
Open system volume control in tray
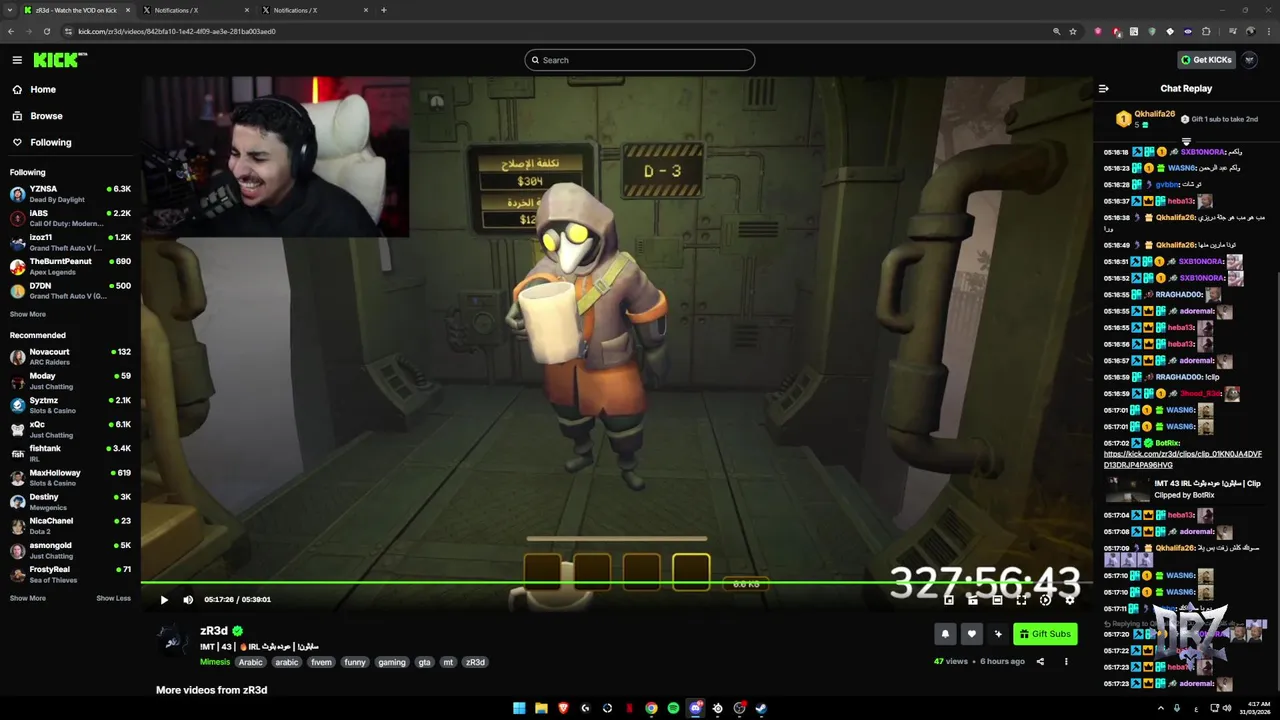(1227, 708)
